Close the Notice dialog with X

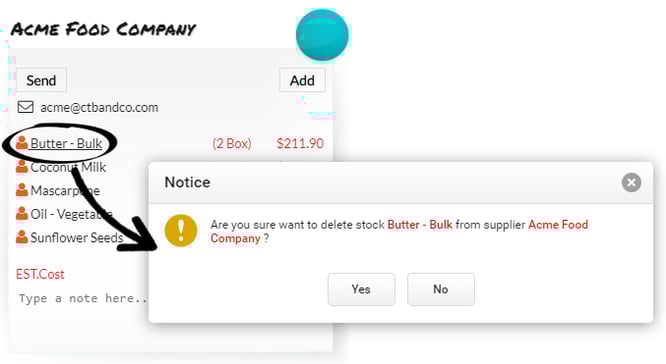631,183
